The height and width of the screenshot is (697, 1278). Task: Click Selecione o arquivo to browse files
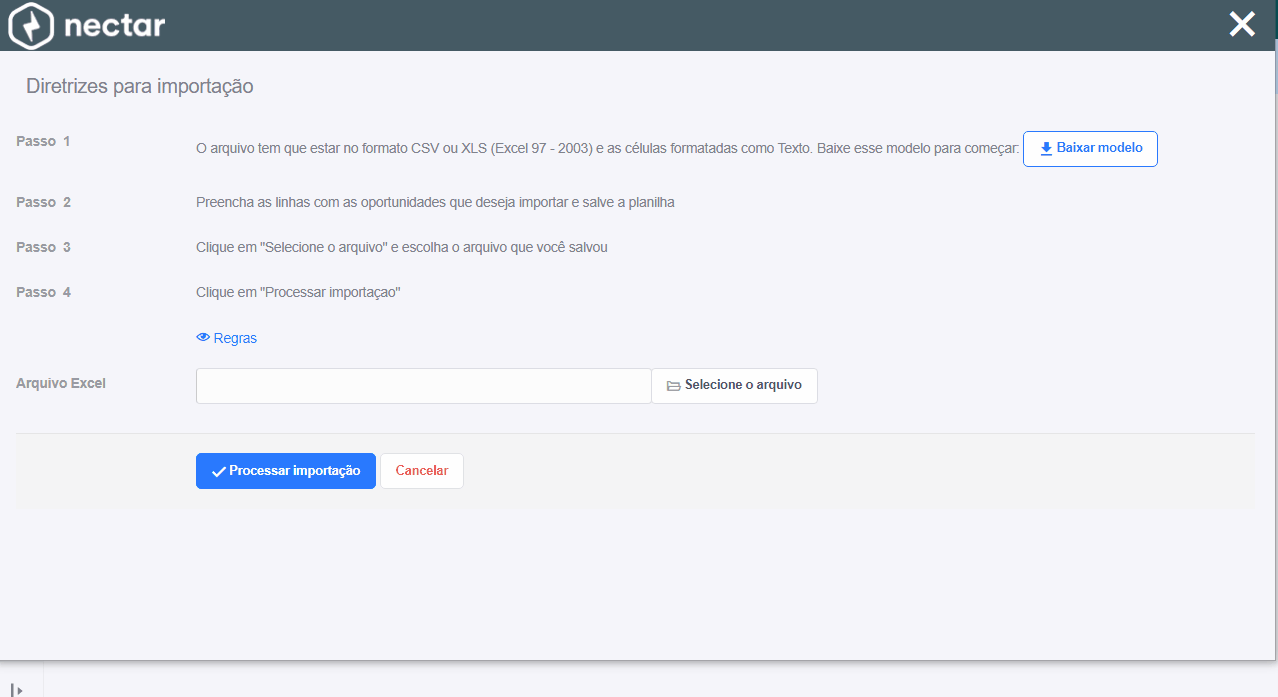point(734,386)
